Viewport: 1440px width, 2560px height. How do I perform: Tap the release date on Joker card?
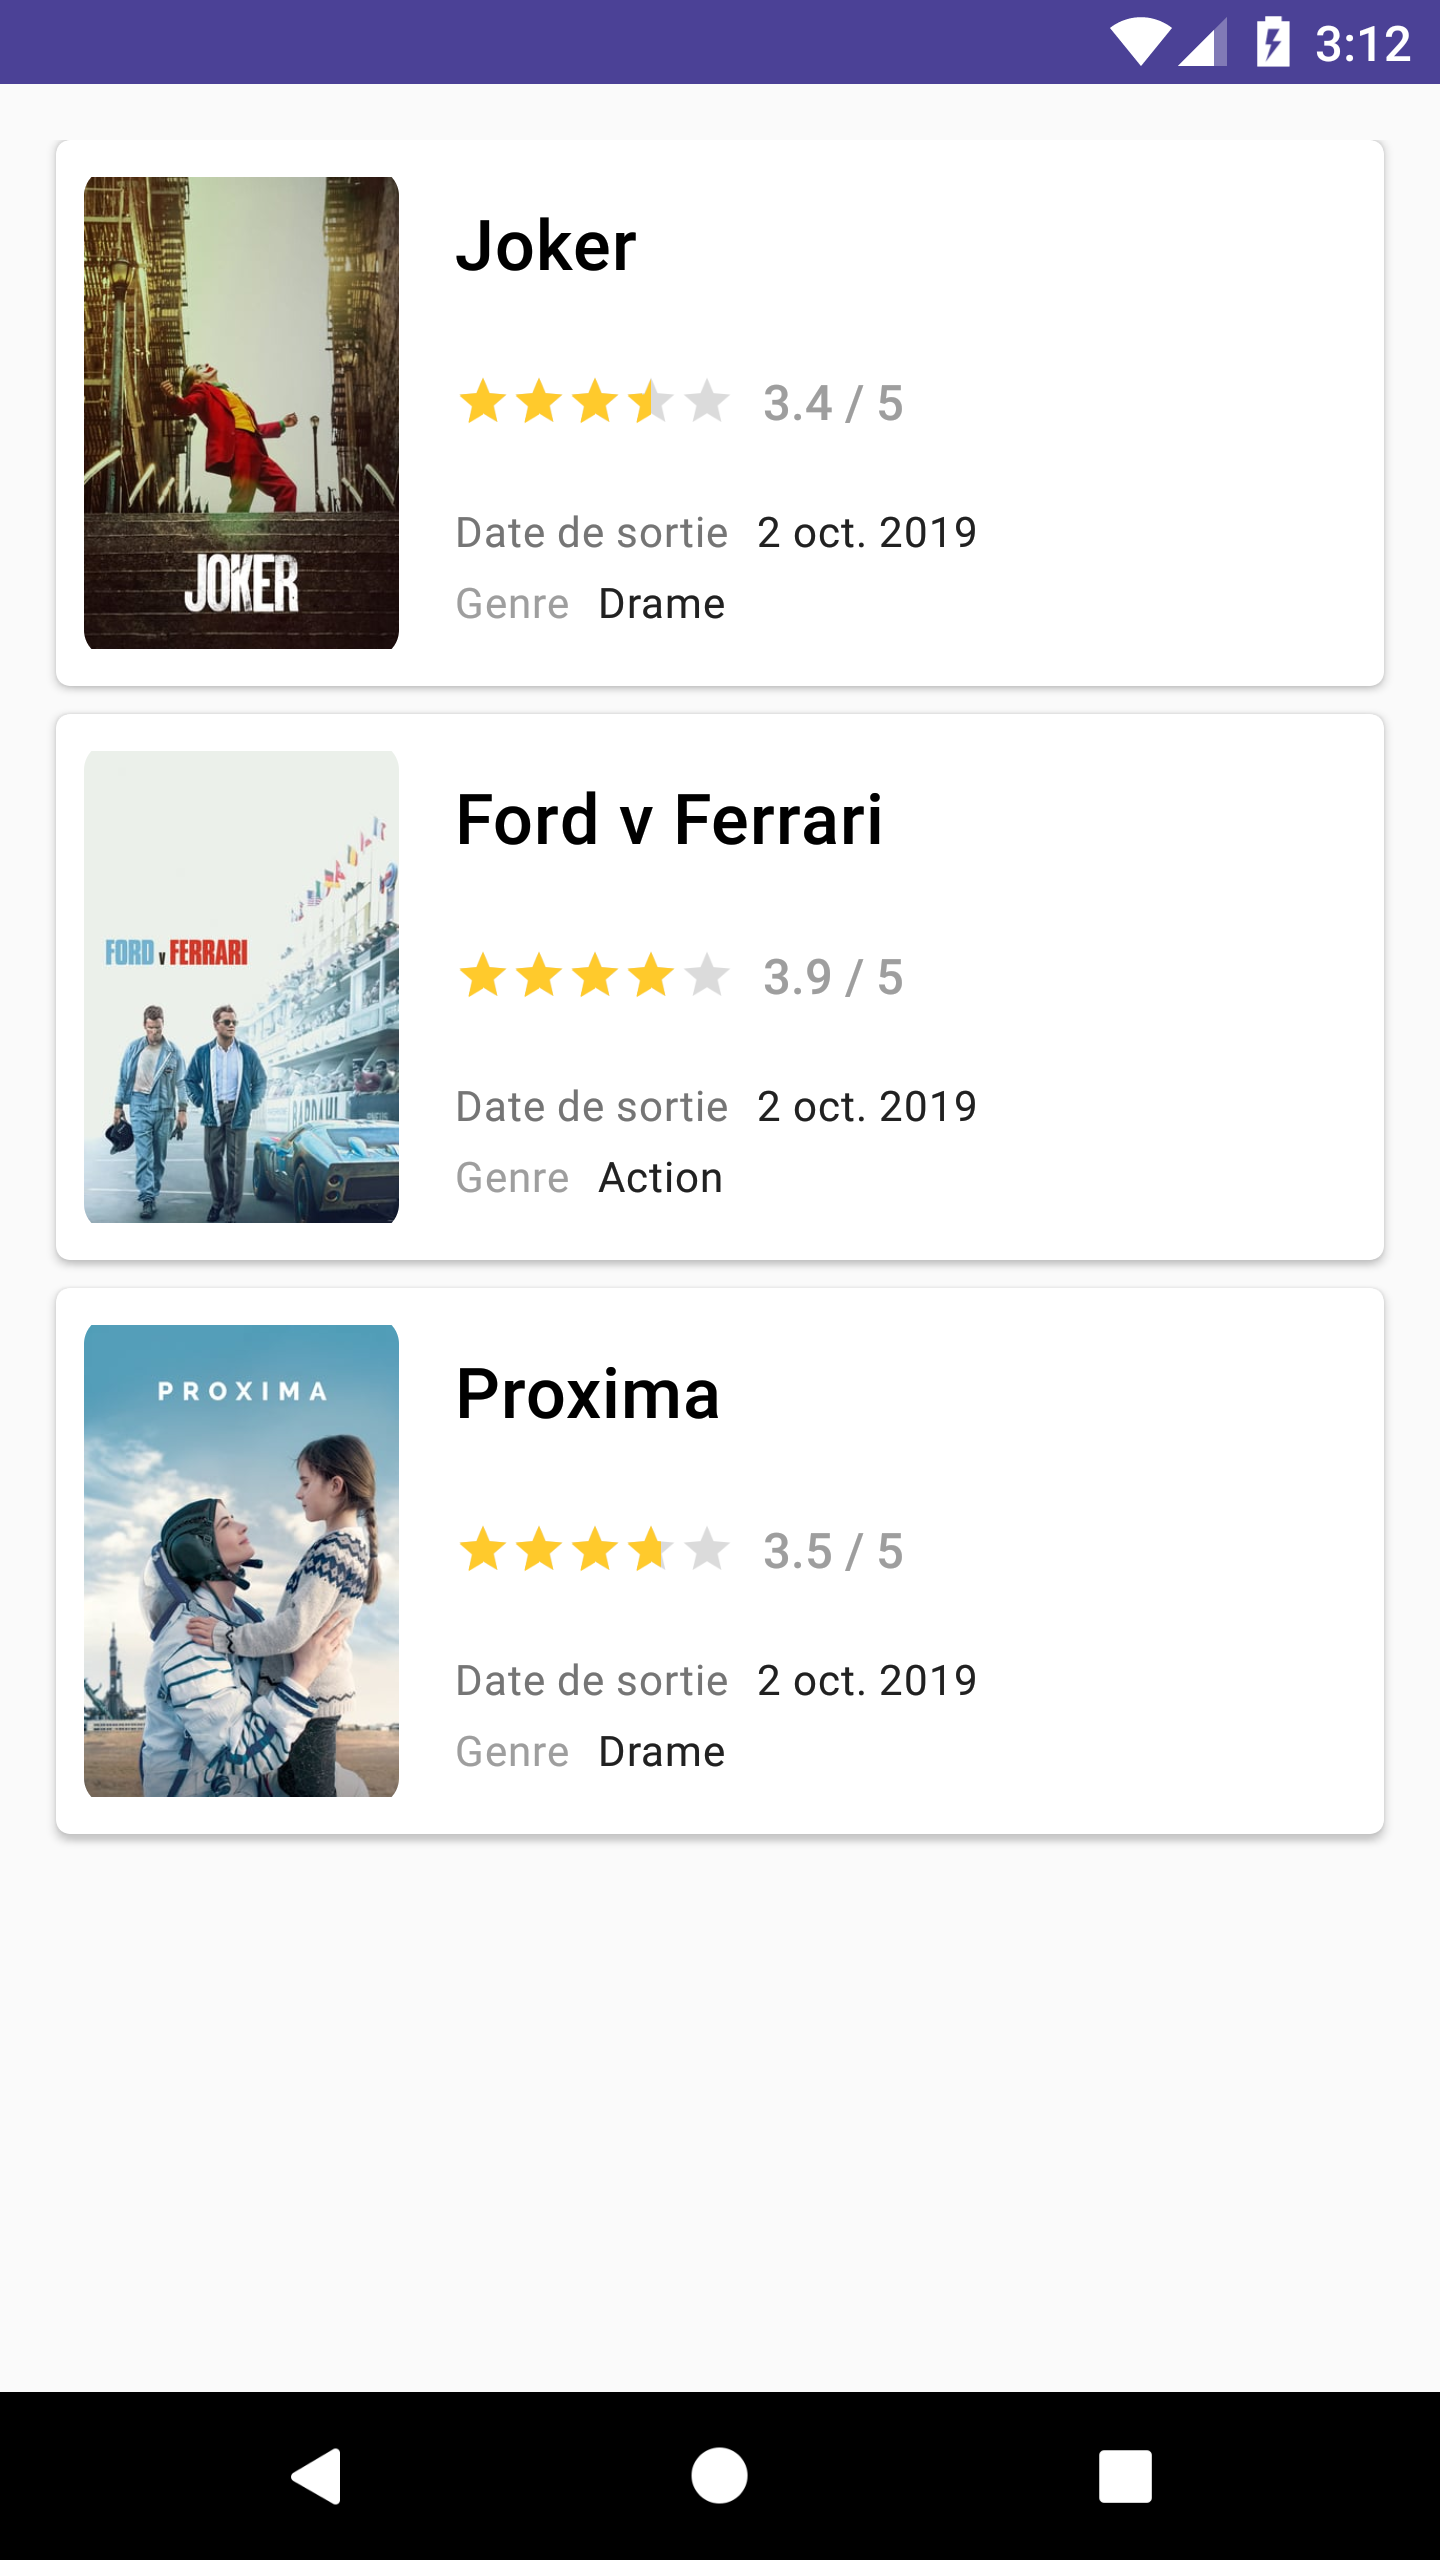[x=866, y=533]
